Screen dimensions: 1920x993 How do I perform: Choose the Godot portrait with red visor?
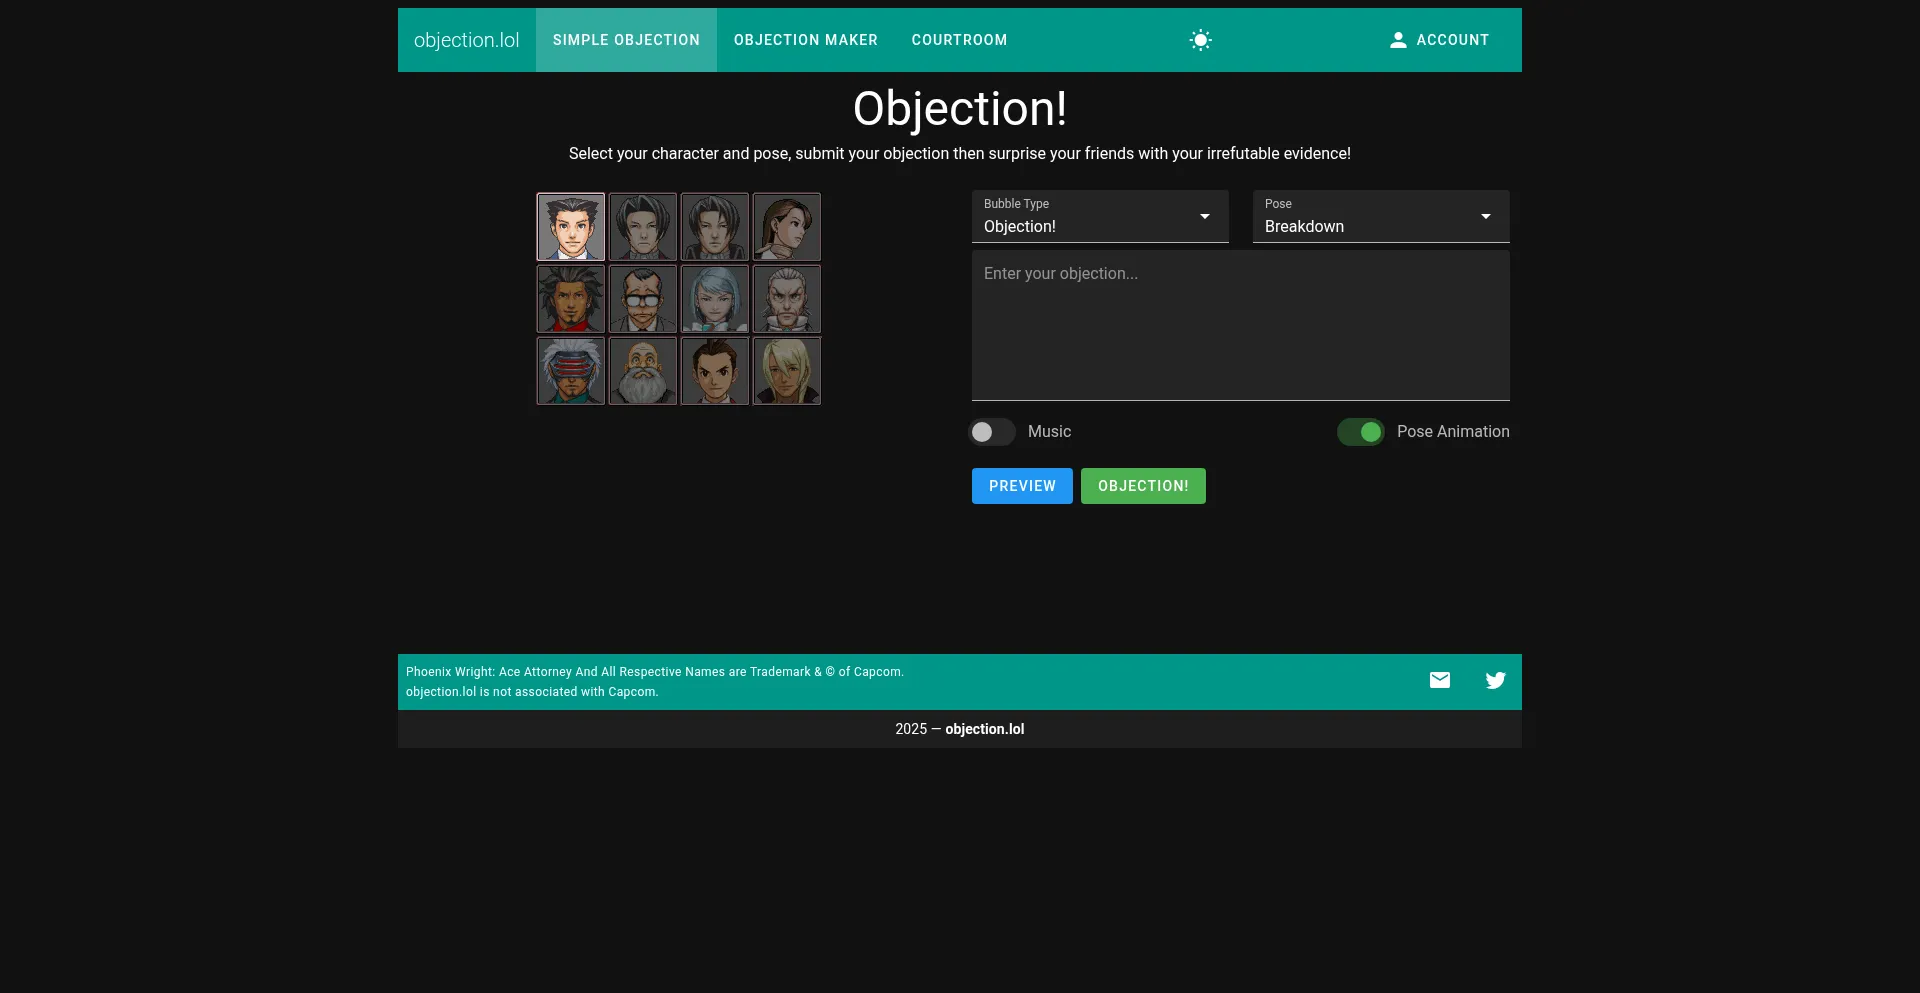(x=571, y=371)
